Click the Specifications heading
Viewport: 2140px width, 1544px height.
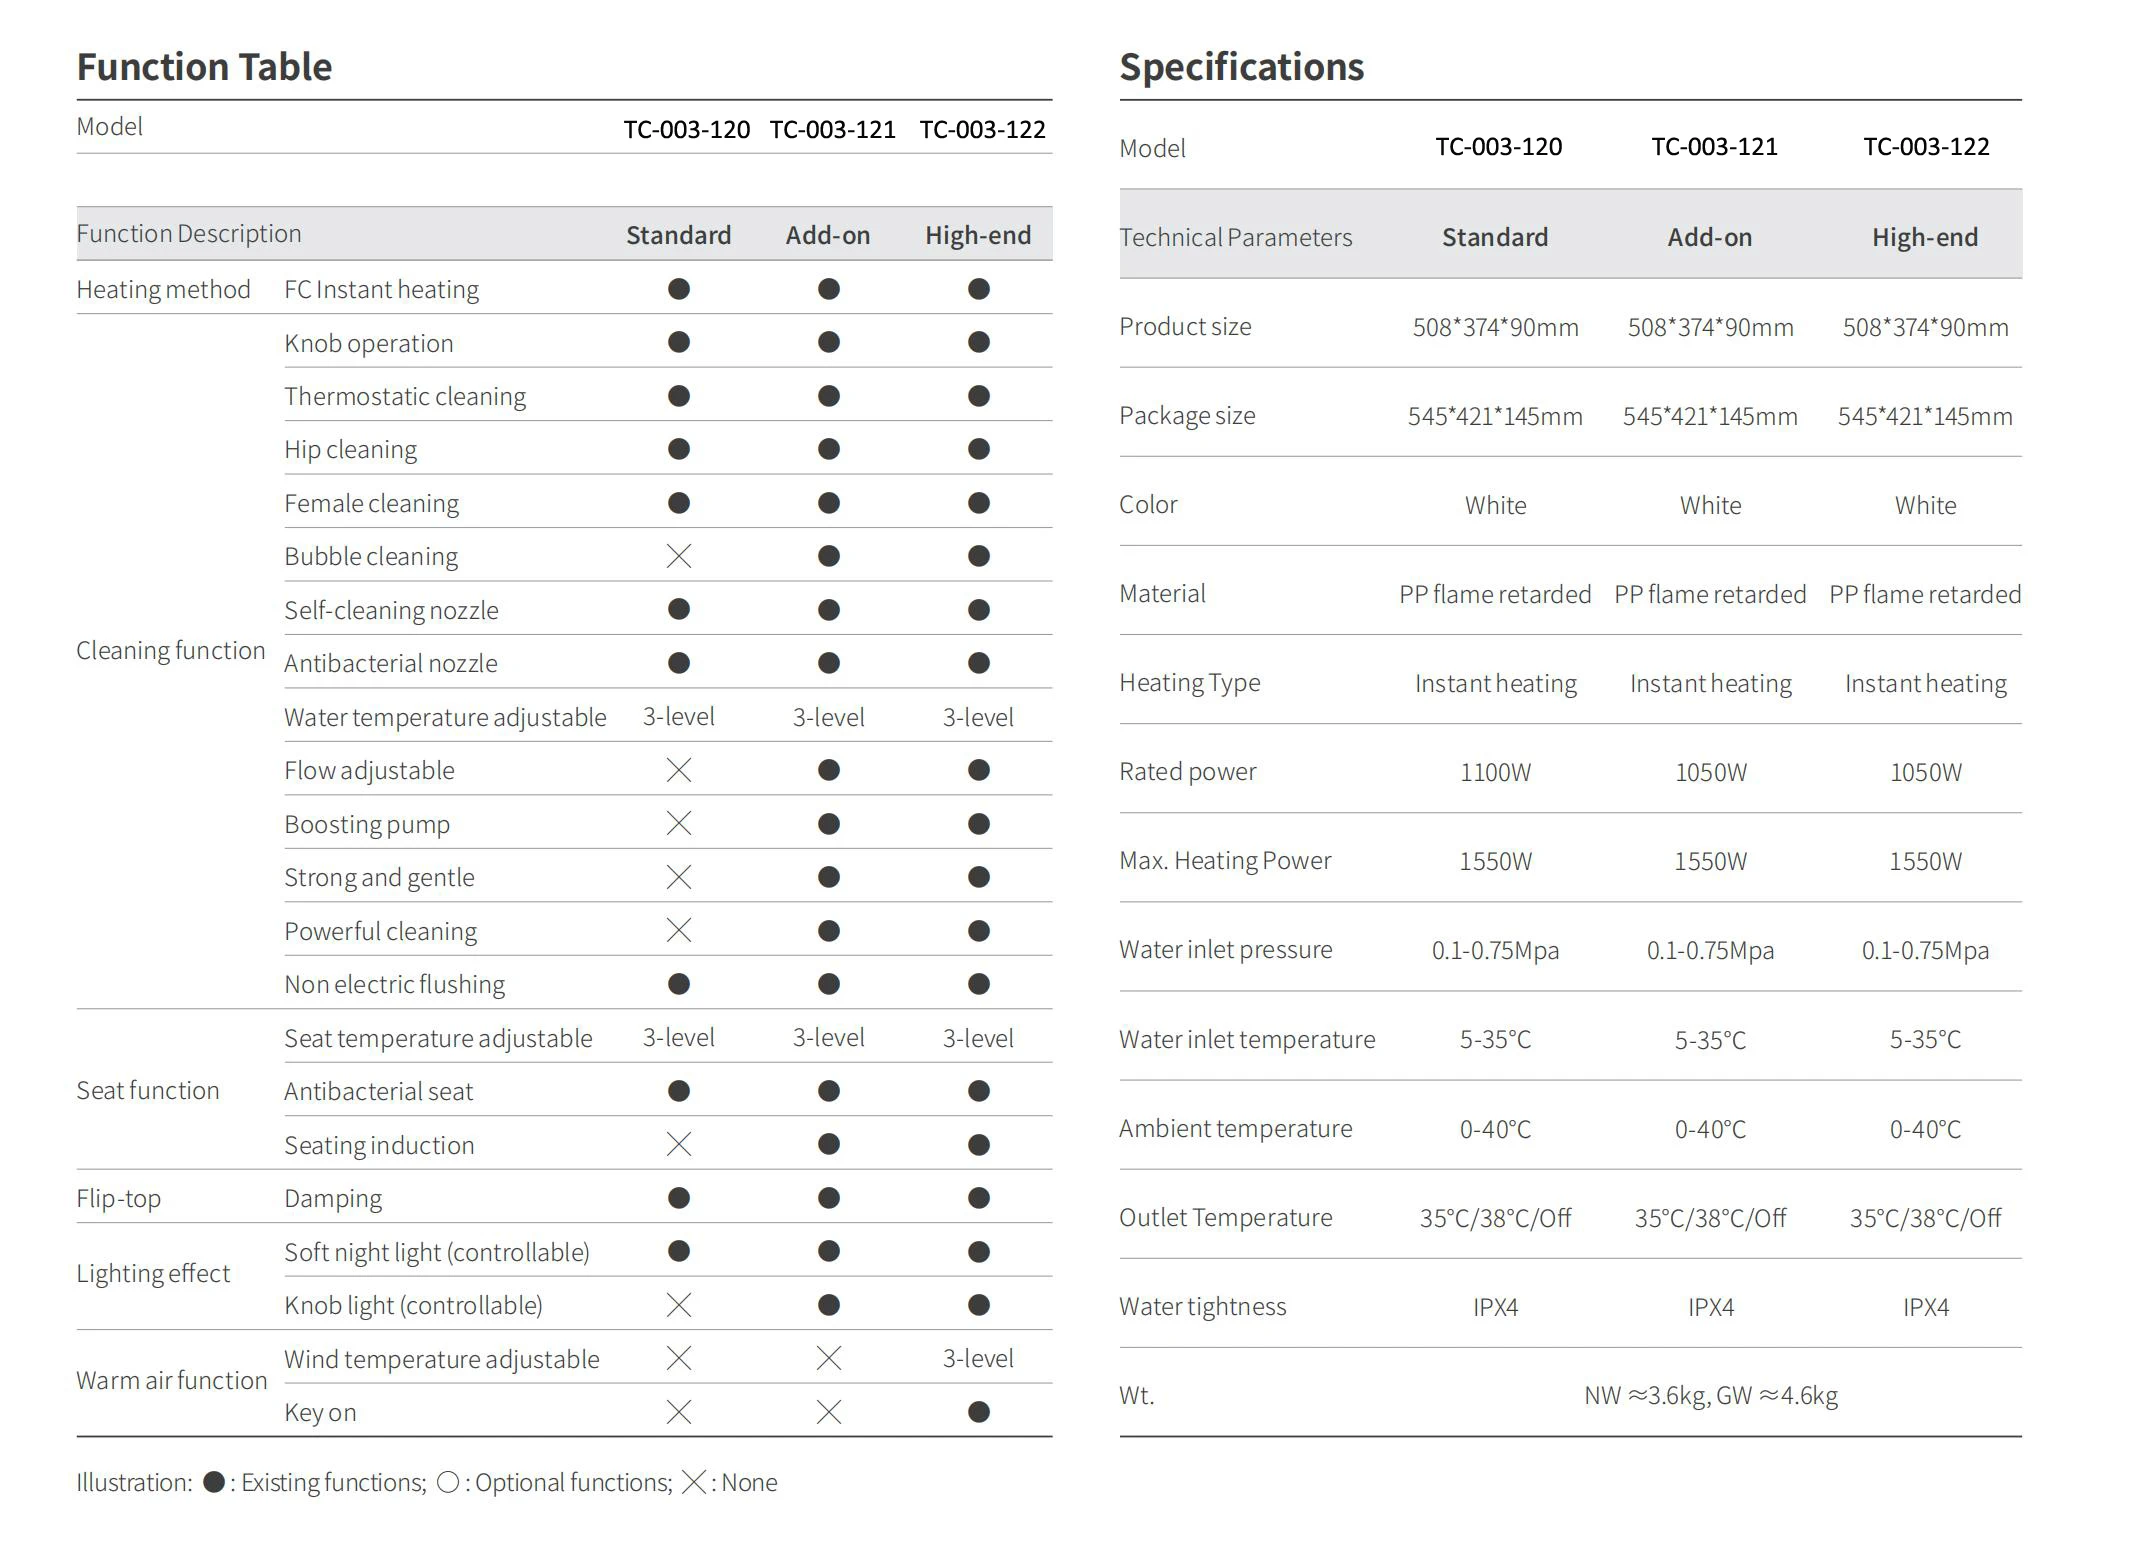[1241, 67]
